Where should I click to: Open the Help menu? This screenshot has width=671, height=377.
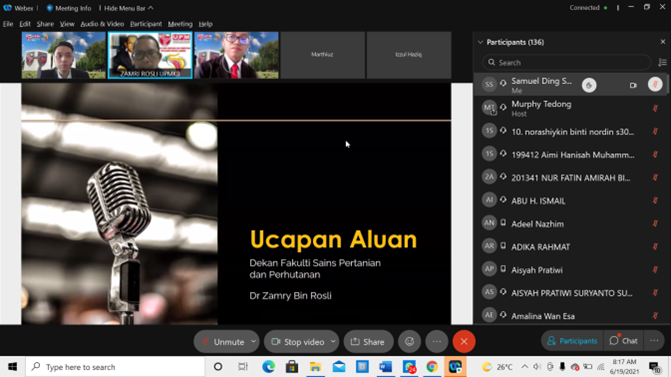[205, 24]
